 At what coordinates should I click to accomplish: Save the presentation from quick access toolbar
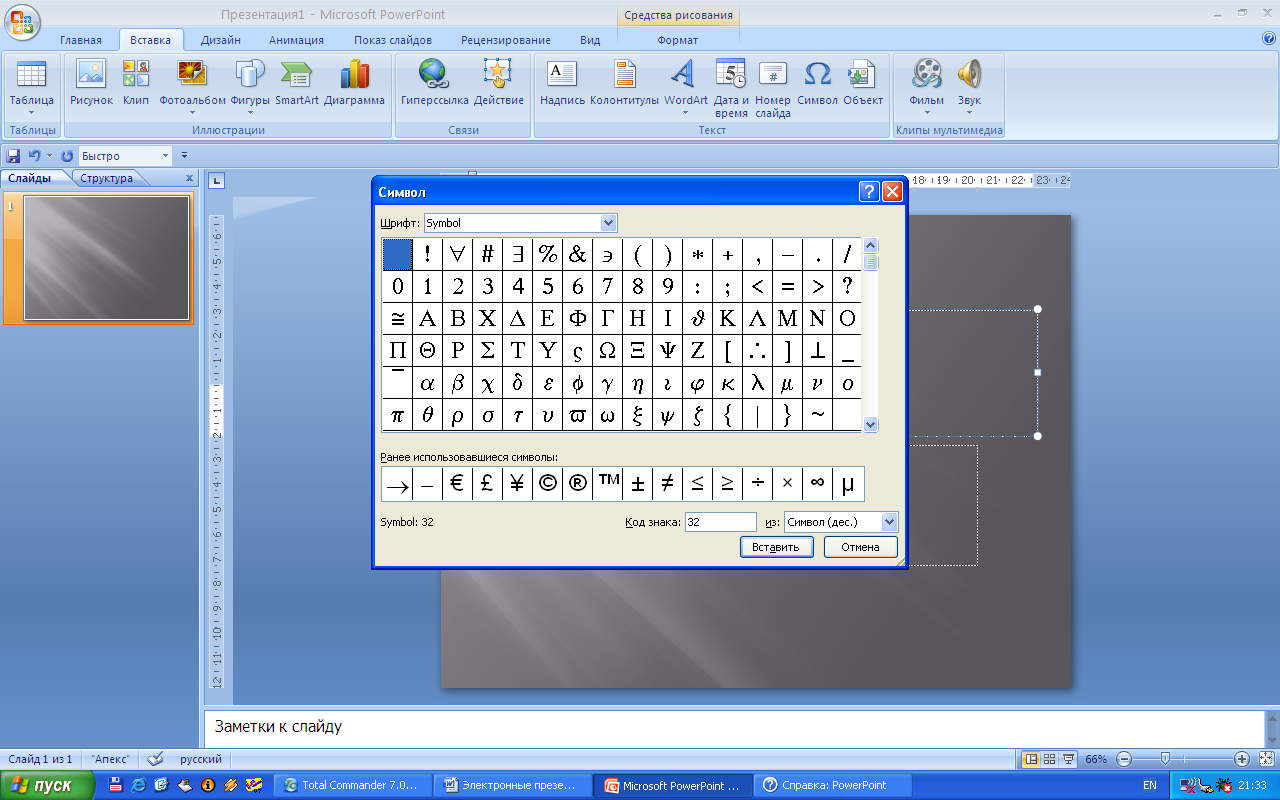(14, 156)
